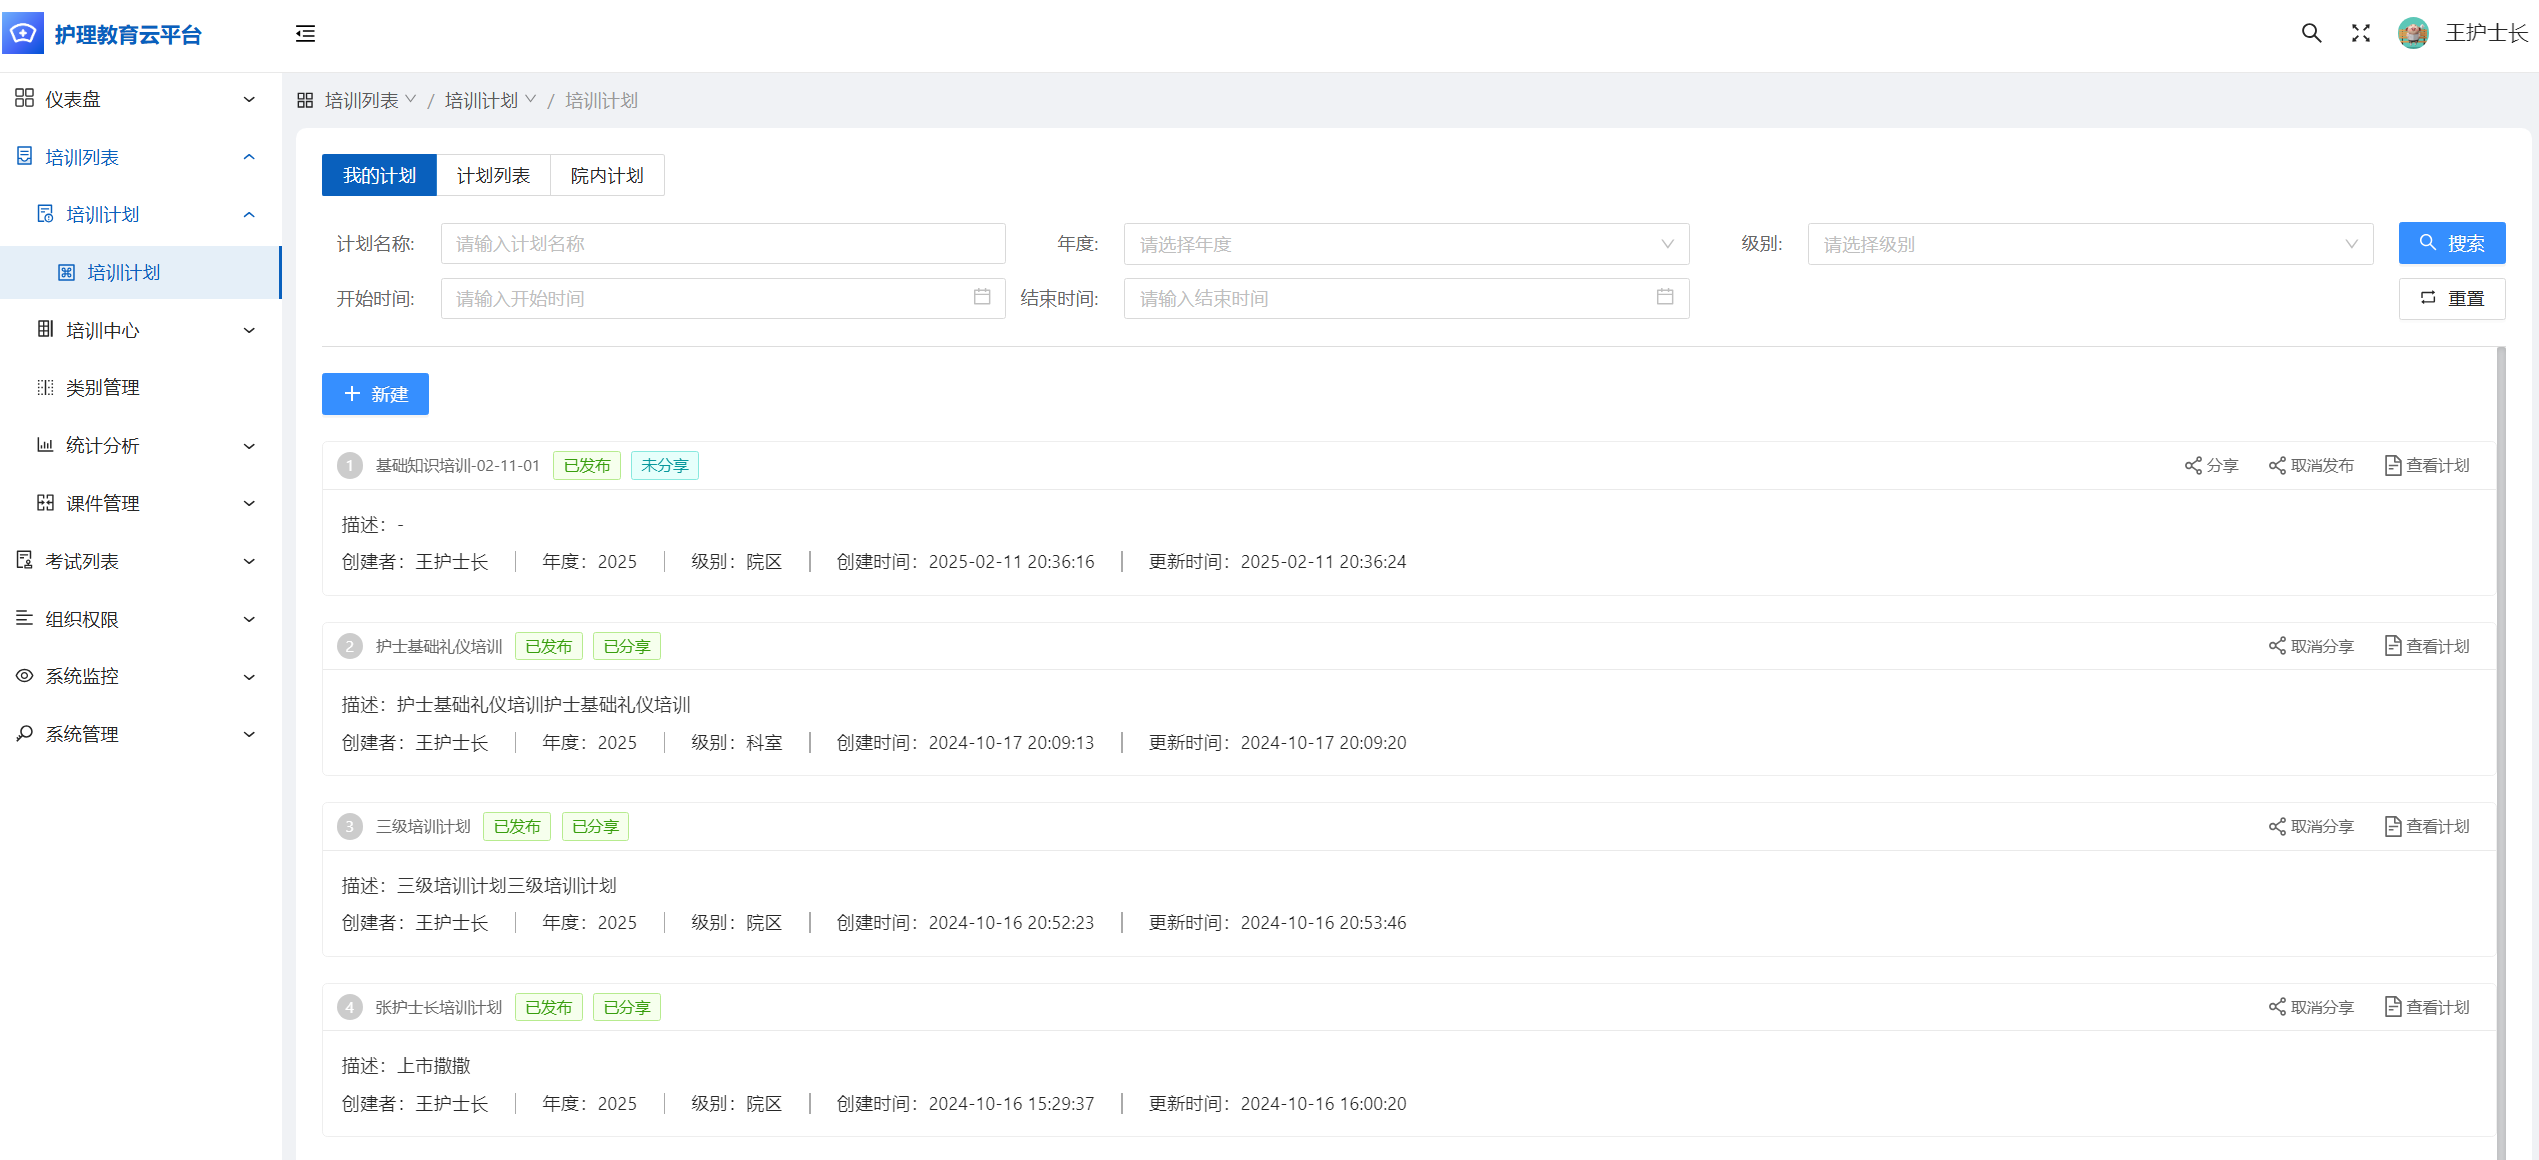The width and height of the screenshot is (2539, 1160).
Task: Click the 计划名称 input field
Action: pos(722,244)
